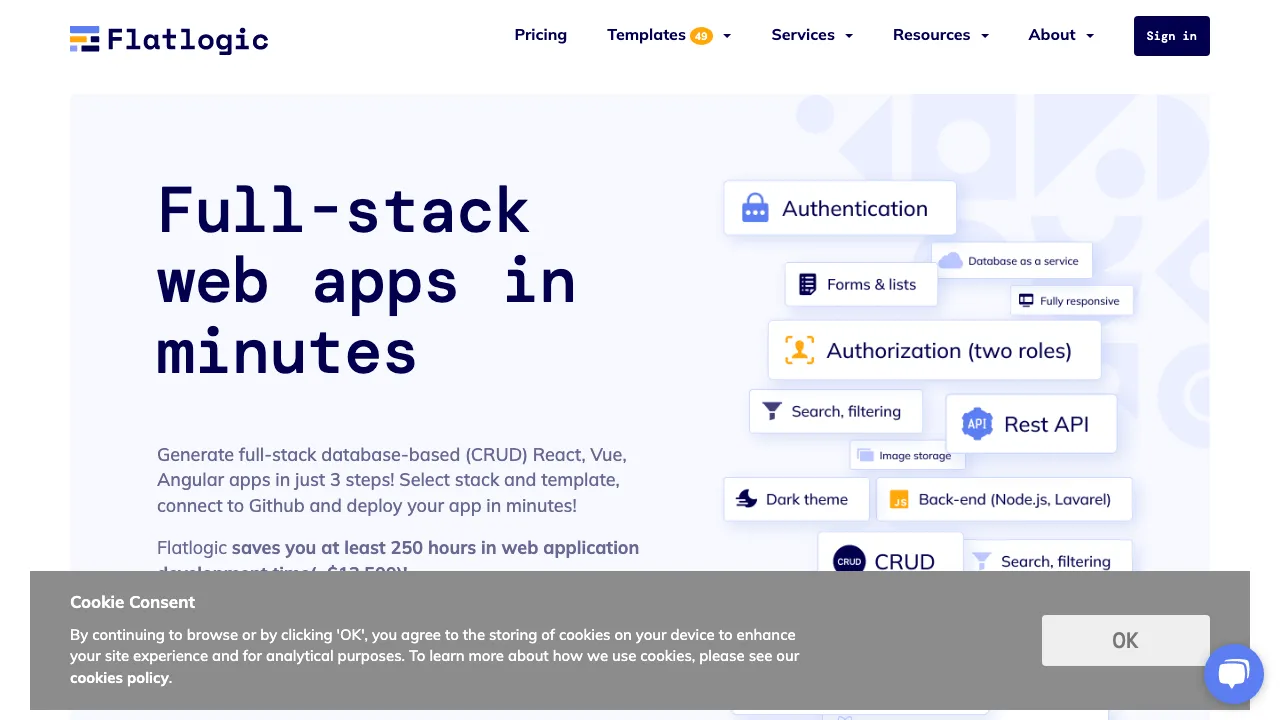
Task: Click the Rest API label
Action: pyautogui.click(x=1046, y=424)
